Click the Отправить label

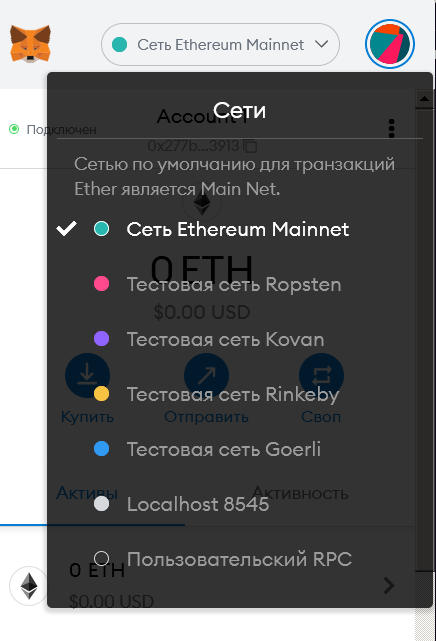pos(206,417)
